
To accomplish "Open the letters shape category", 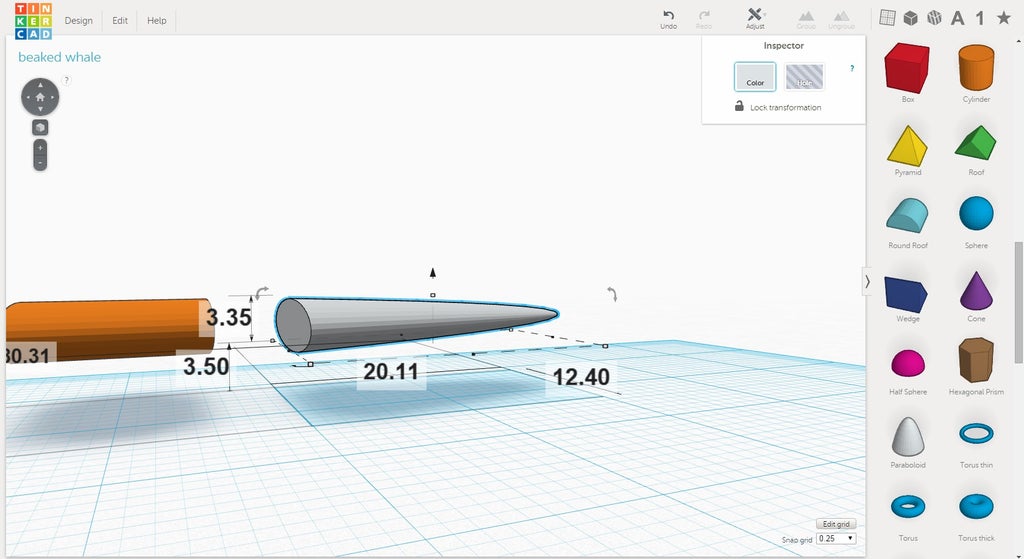I will coord(957,18).
